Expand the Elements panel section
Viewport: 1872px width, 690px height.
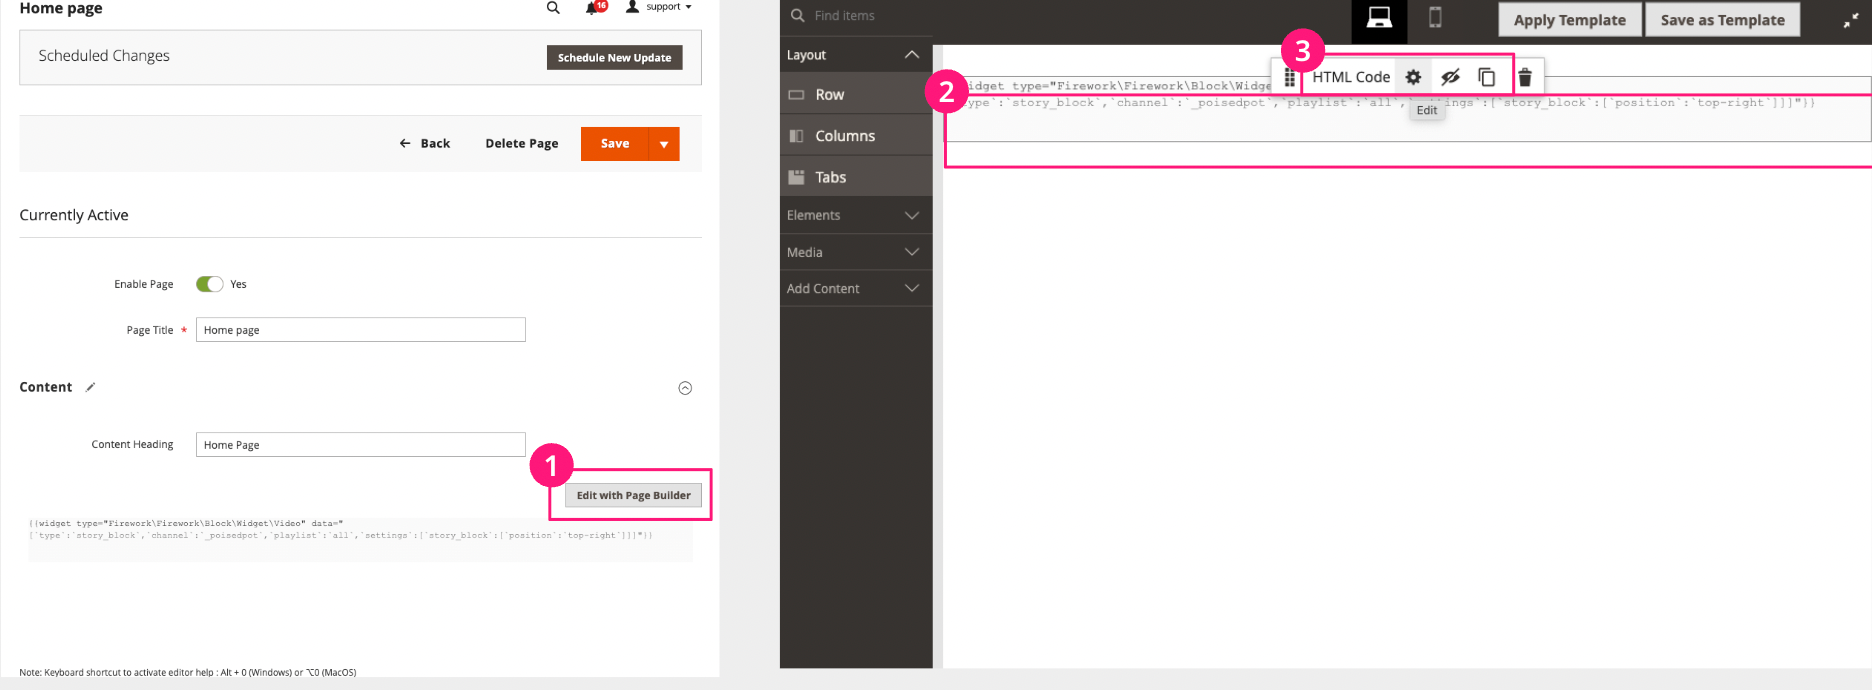[855, 215]
